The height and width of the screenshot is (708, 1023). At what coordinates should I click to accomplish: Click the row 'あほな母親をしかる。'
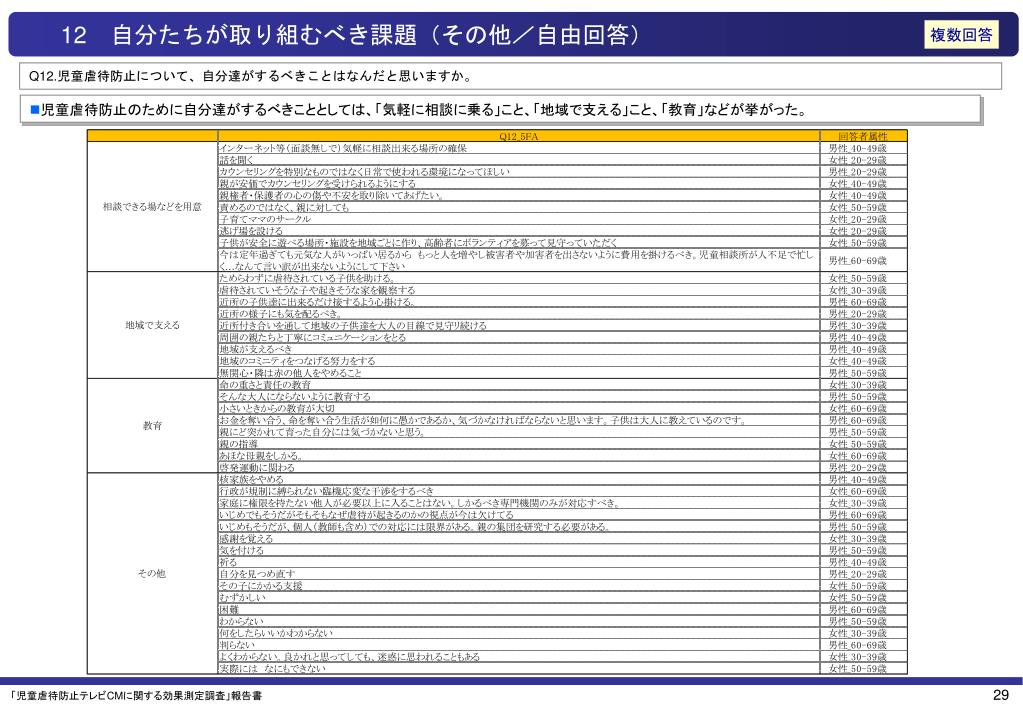(519, 455)
